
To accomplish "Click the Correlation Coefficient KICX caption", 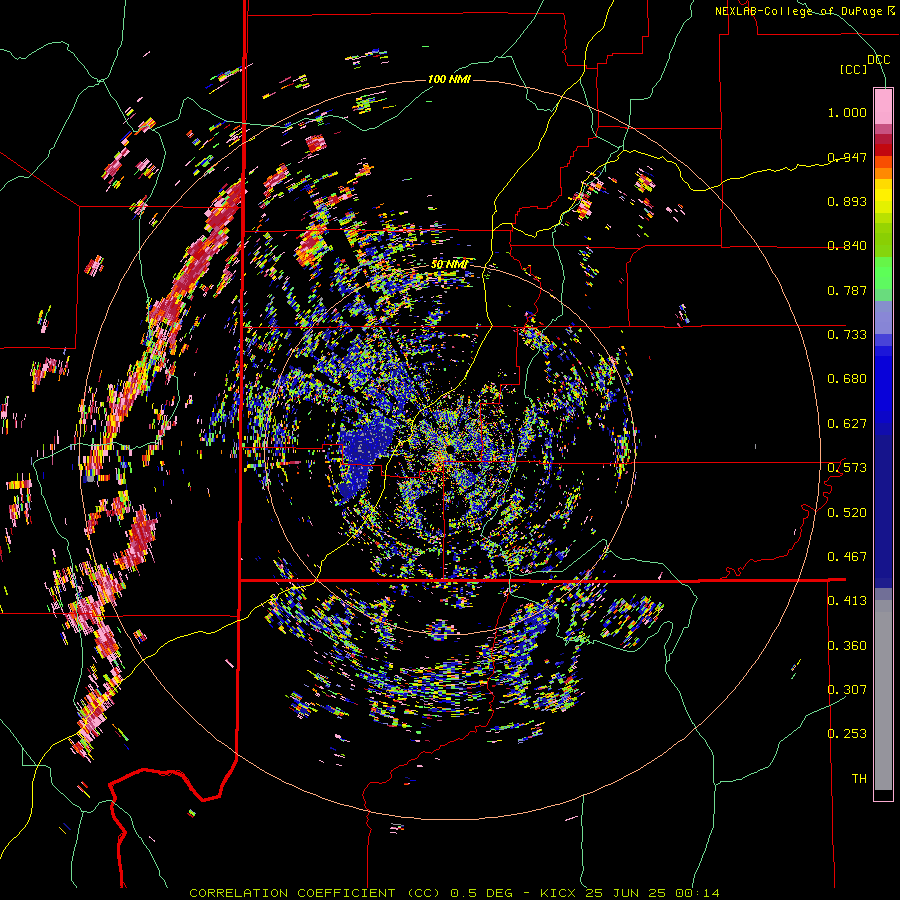I will tap(454, 893).
